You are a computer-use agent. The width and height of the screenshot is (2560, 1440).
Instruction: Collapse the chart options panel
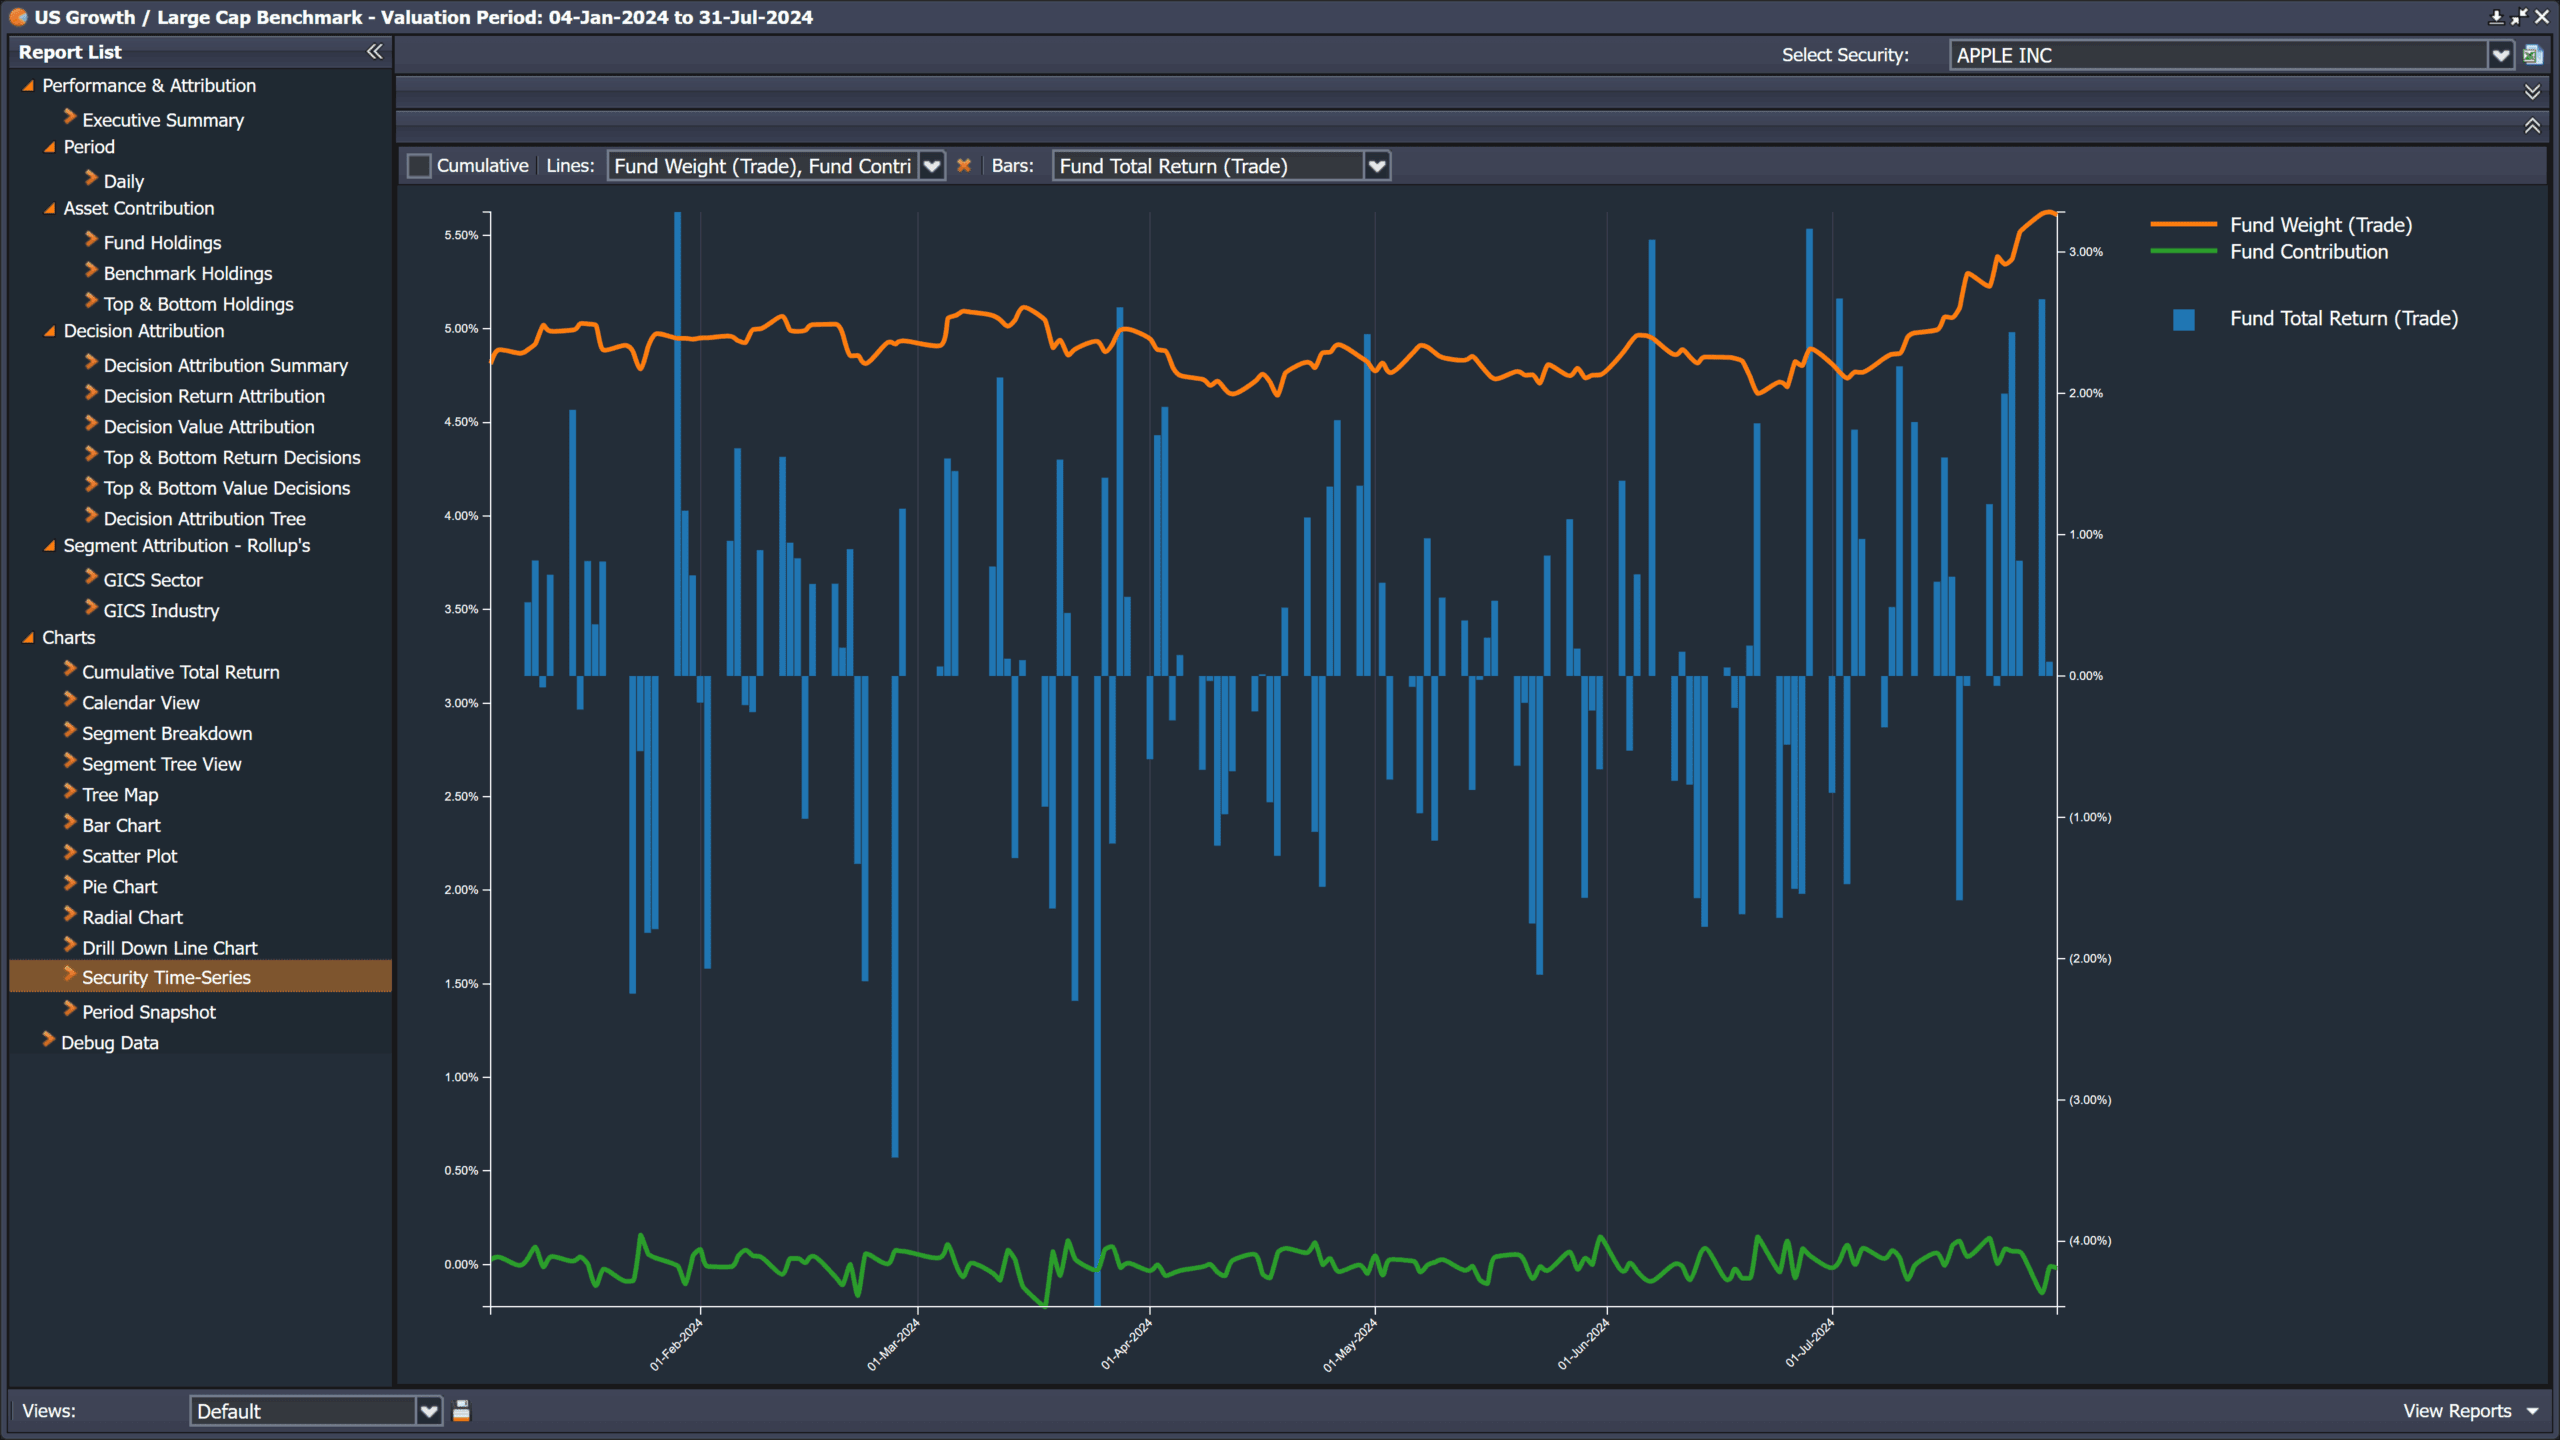tap(2532, 126)
